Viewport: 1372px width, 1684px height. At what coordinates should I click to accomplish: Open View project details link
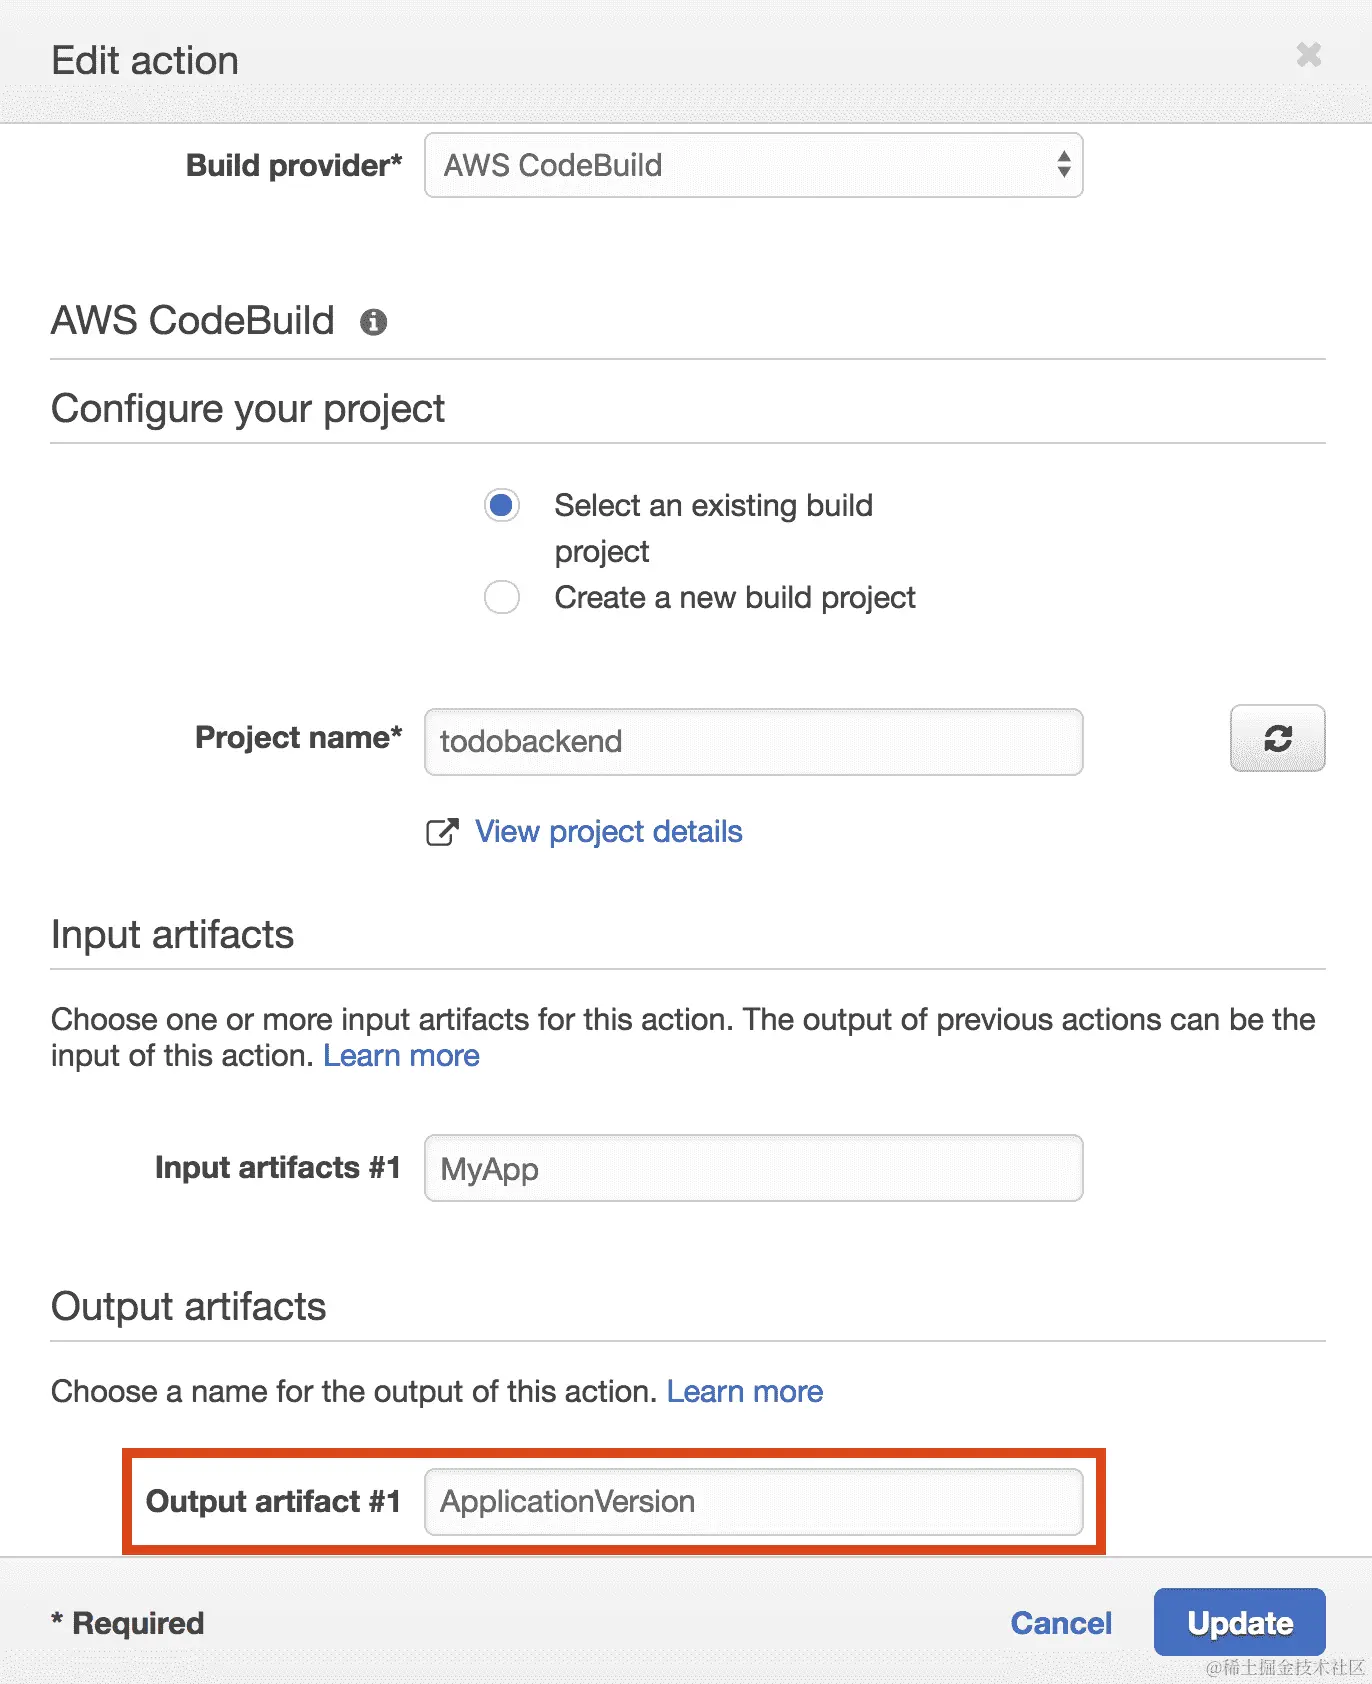pyautogui.click(x=608, y=832)
